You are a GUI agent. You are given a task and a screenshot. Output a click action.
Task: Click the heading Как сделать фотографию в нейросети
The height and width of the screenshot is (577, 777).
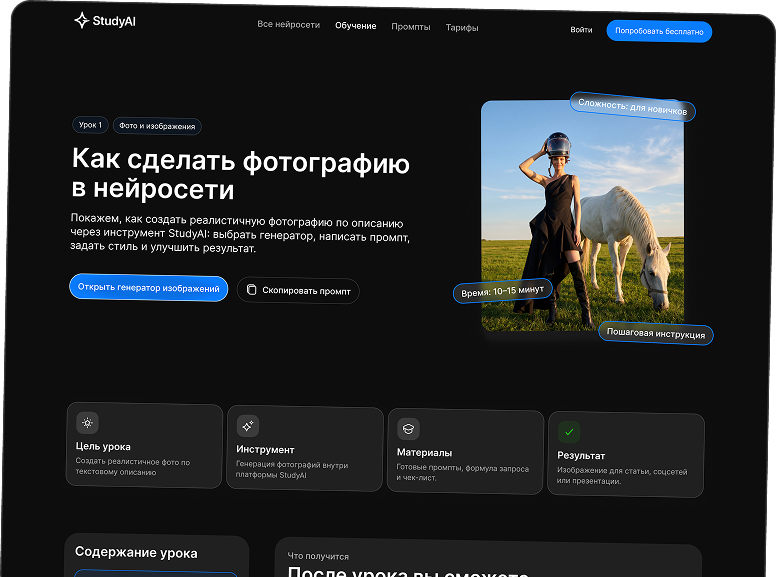coord(241,174)
